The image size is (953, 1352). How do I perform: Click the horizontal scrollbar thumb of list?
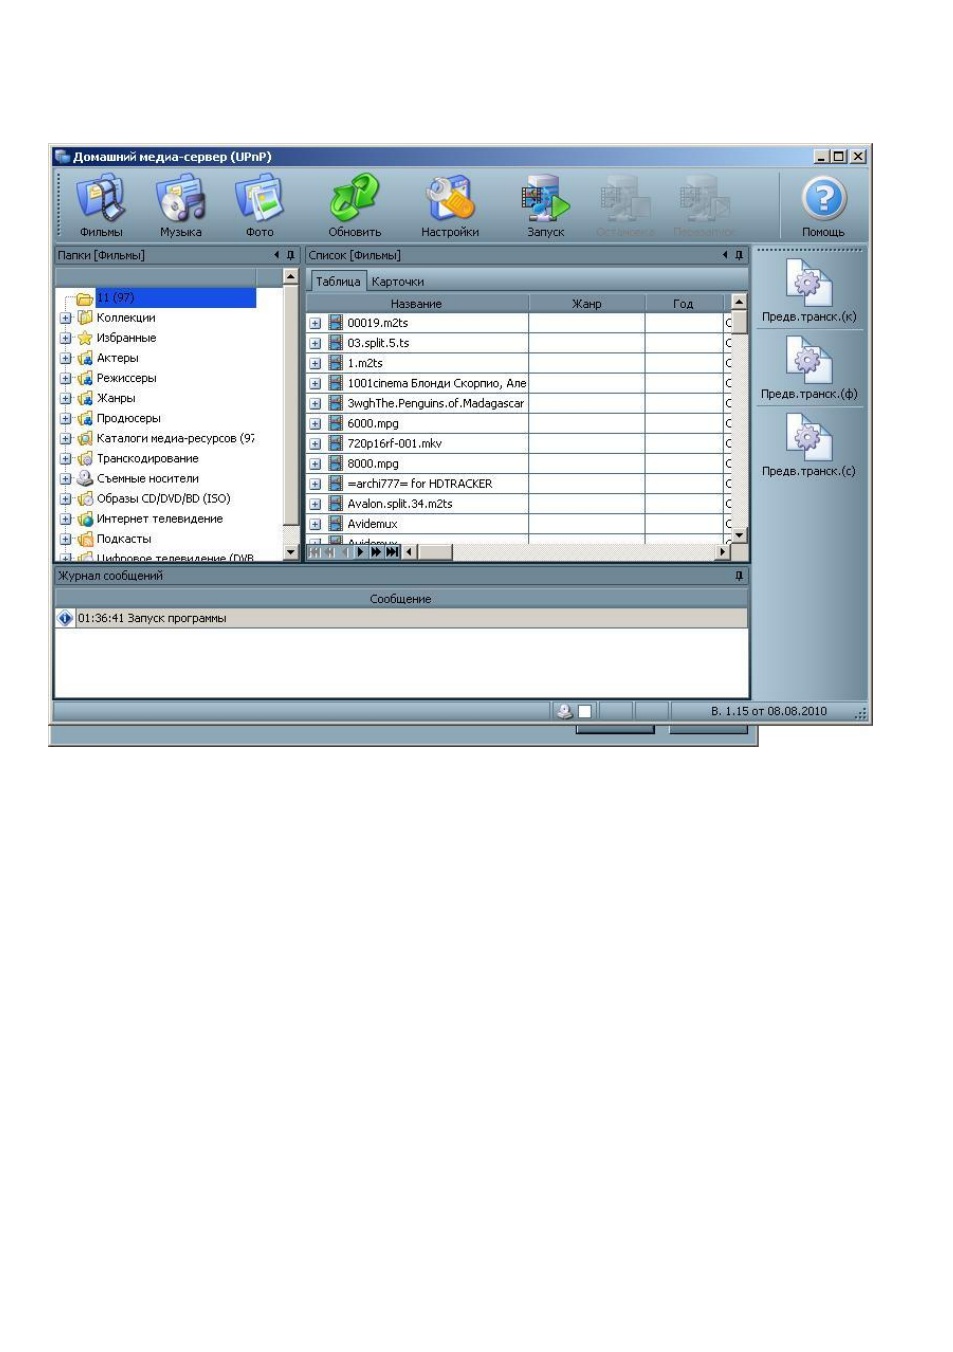coord(436,552)
